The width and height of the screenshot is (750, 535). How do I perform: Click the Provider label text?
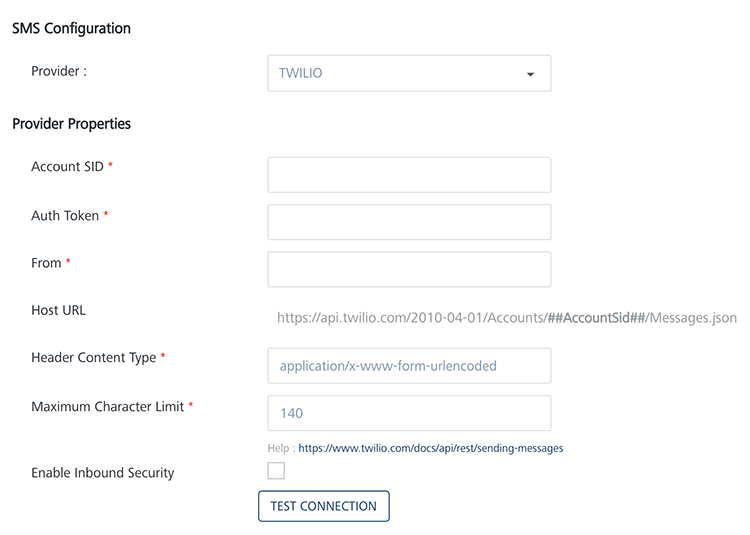pos(59,71)
